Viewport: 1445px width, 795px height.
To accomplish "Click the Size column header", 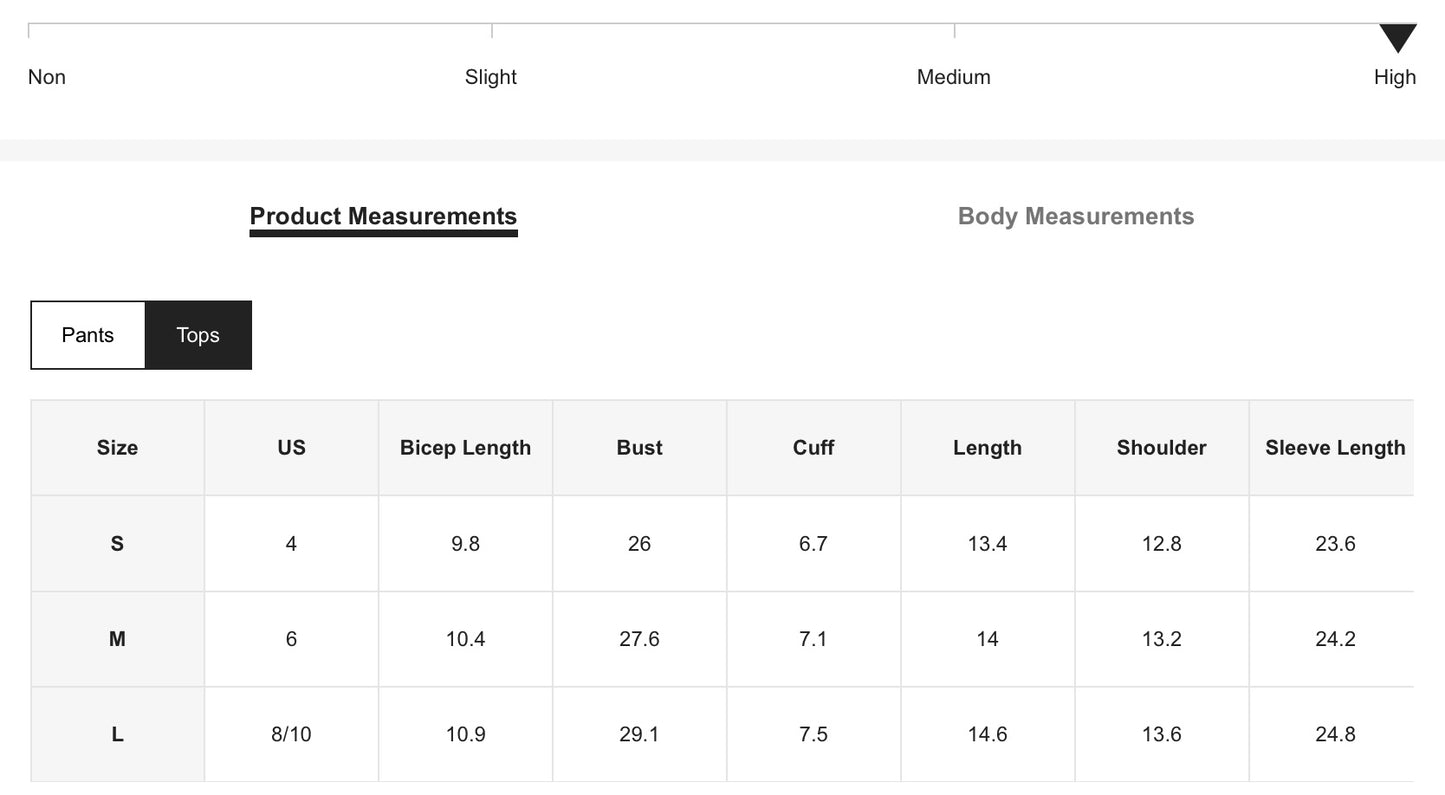I will pyautogui.click(x=117, y=448).
